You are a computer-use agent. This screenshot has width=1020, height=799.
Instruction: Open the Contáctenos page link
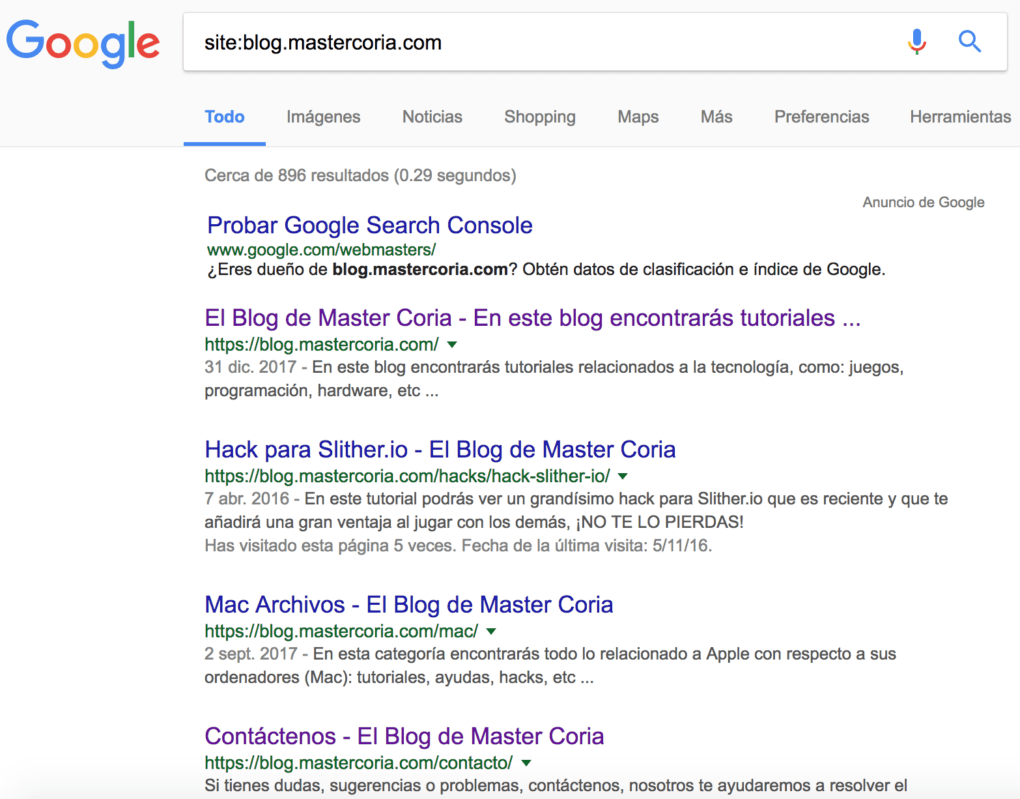pyautogui.click(x=403, y=735)
